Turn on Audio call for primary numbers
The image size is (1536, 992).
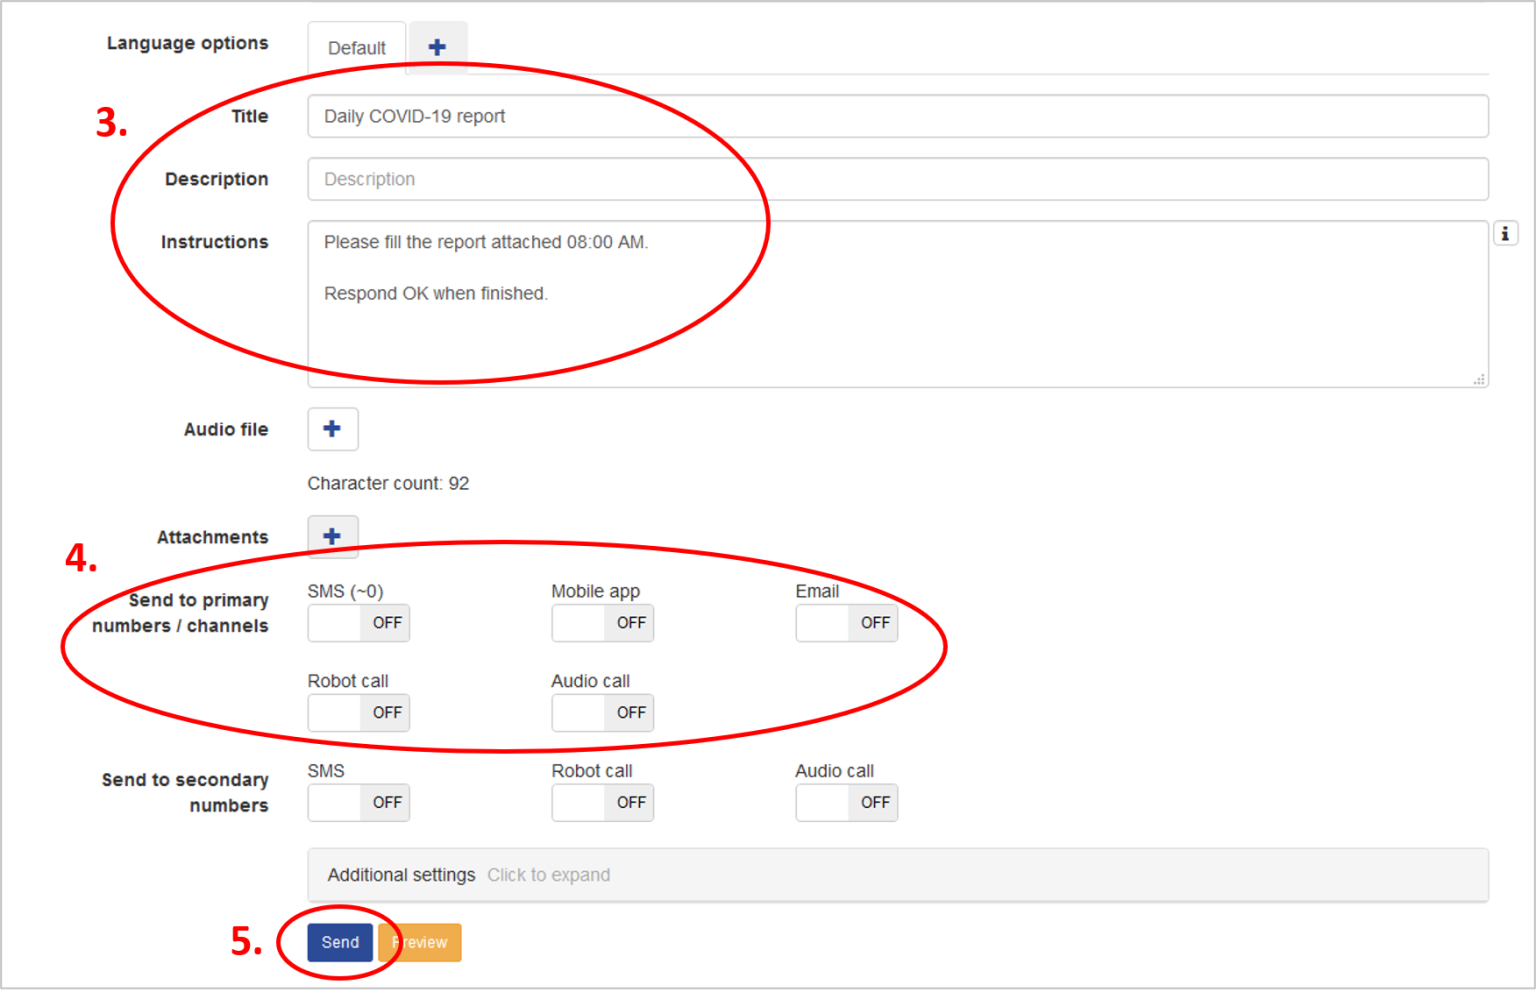click(602, 712)
